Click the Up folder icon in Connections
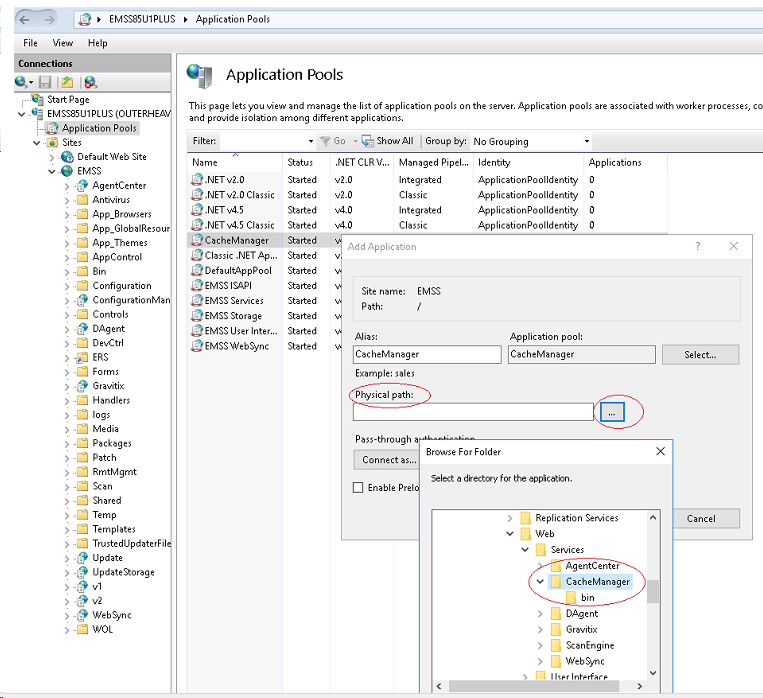 67,82
